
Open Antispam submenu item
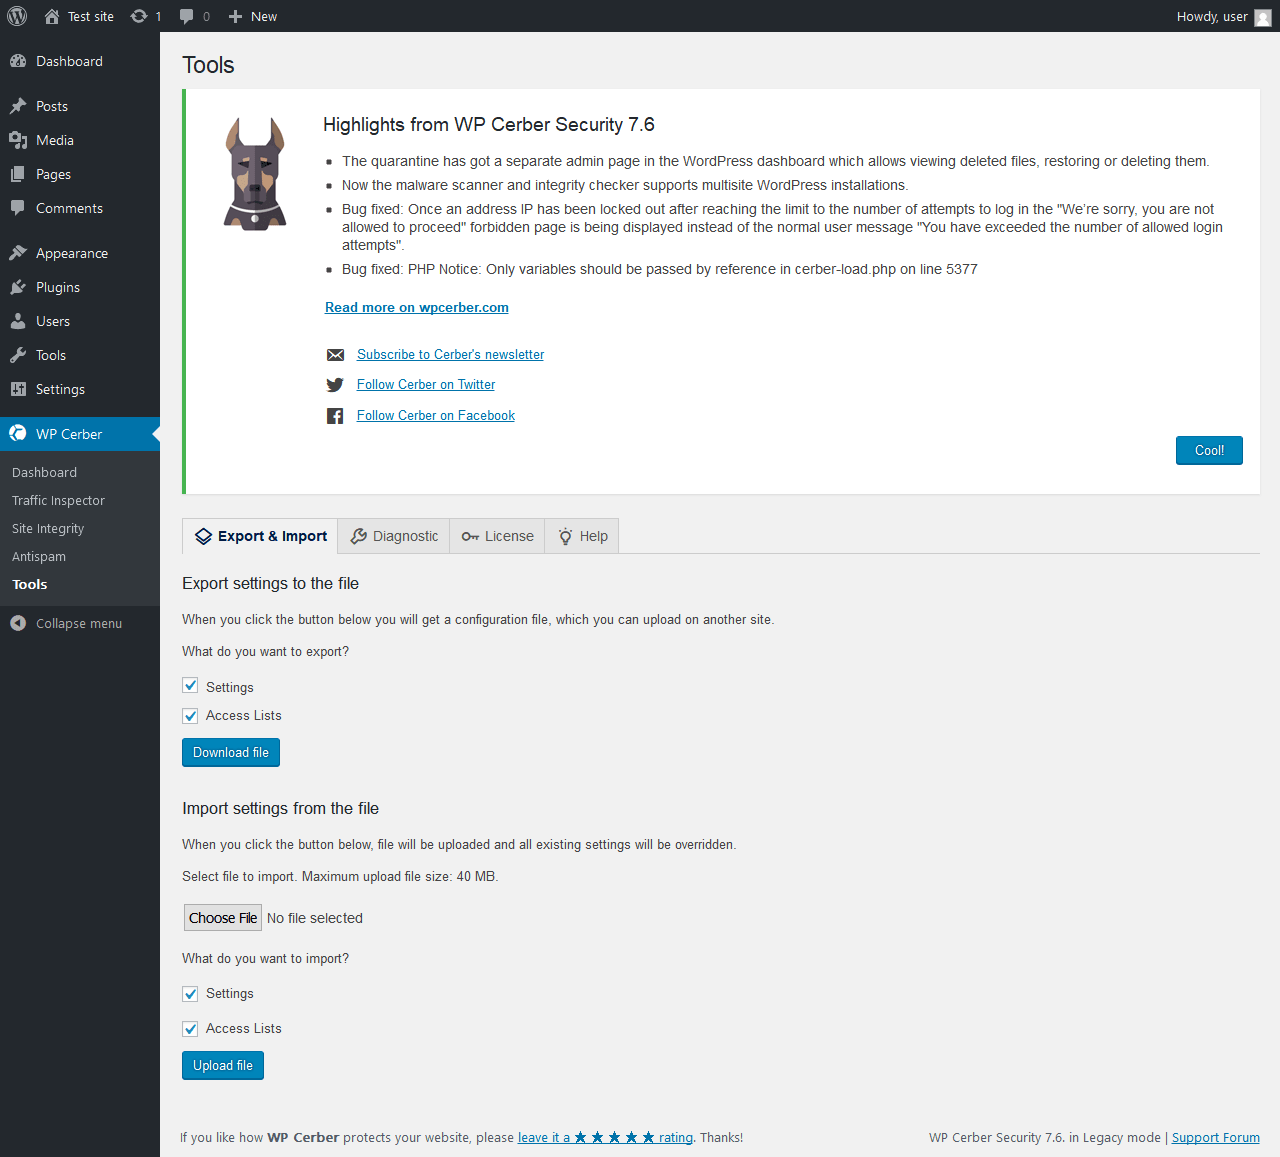pos(39,556)
